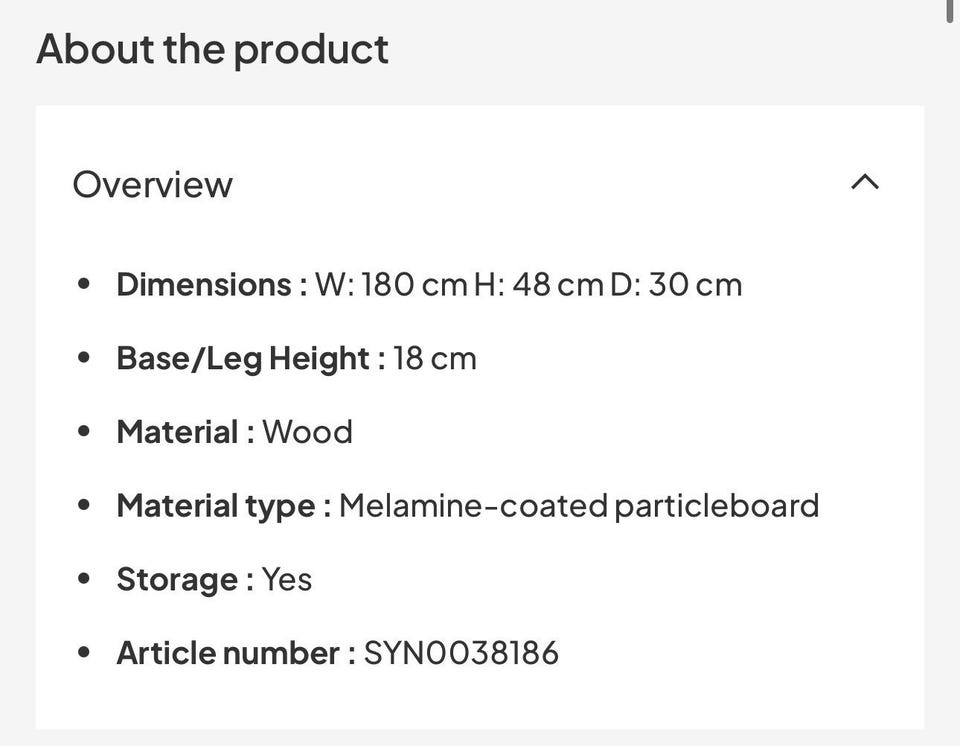Viewport: 960px width, 746px height.
Task: Click the Melamine-coated particleboard text
Action: click(x=579, y=506)
